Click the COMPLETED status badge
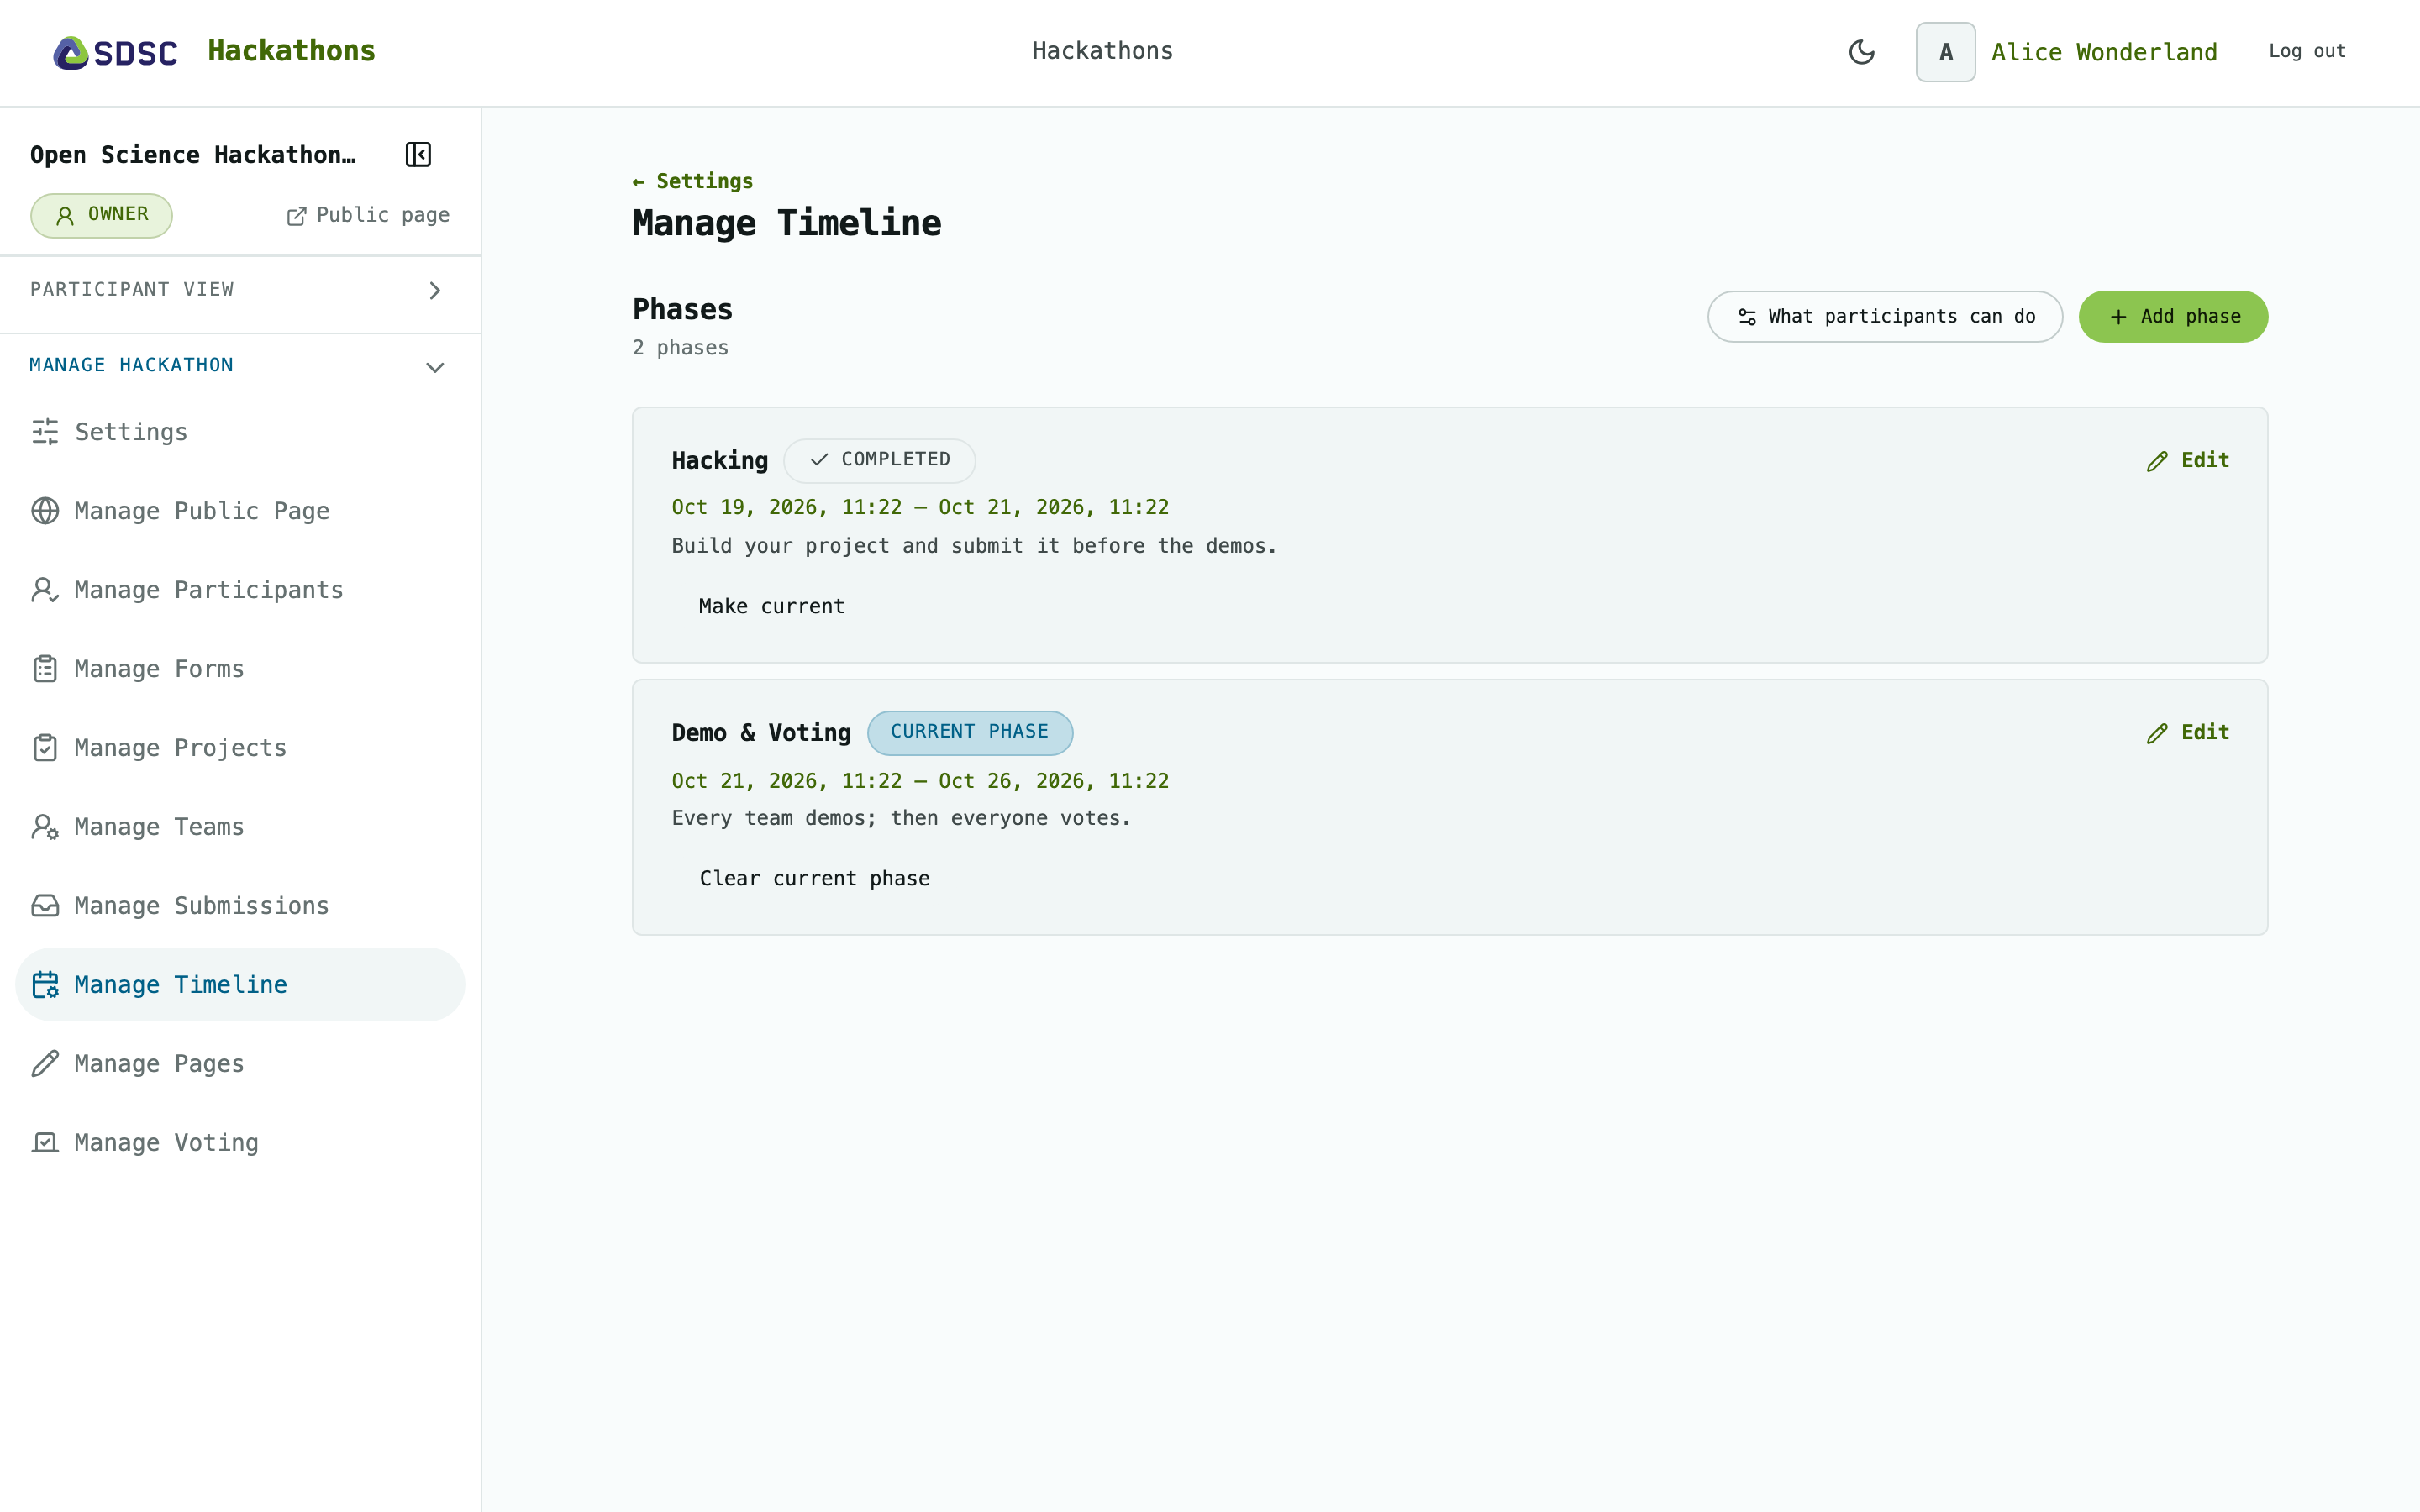This screenshot has height=1512, width=2420. click(879, 460)
